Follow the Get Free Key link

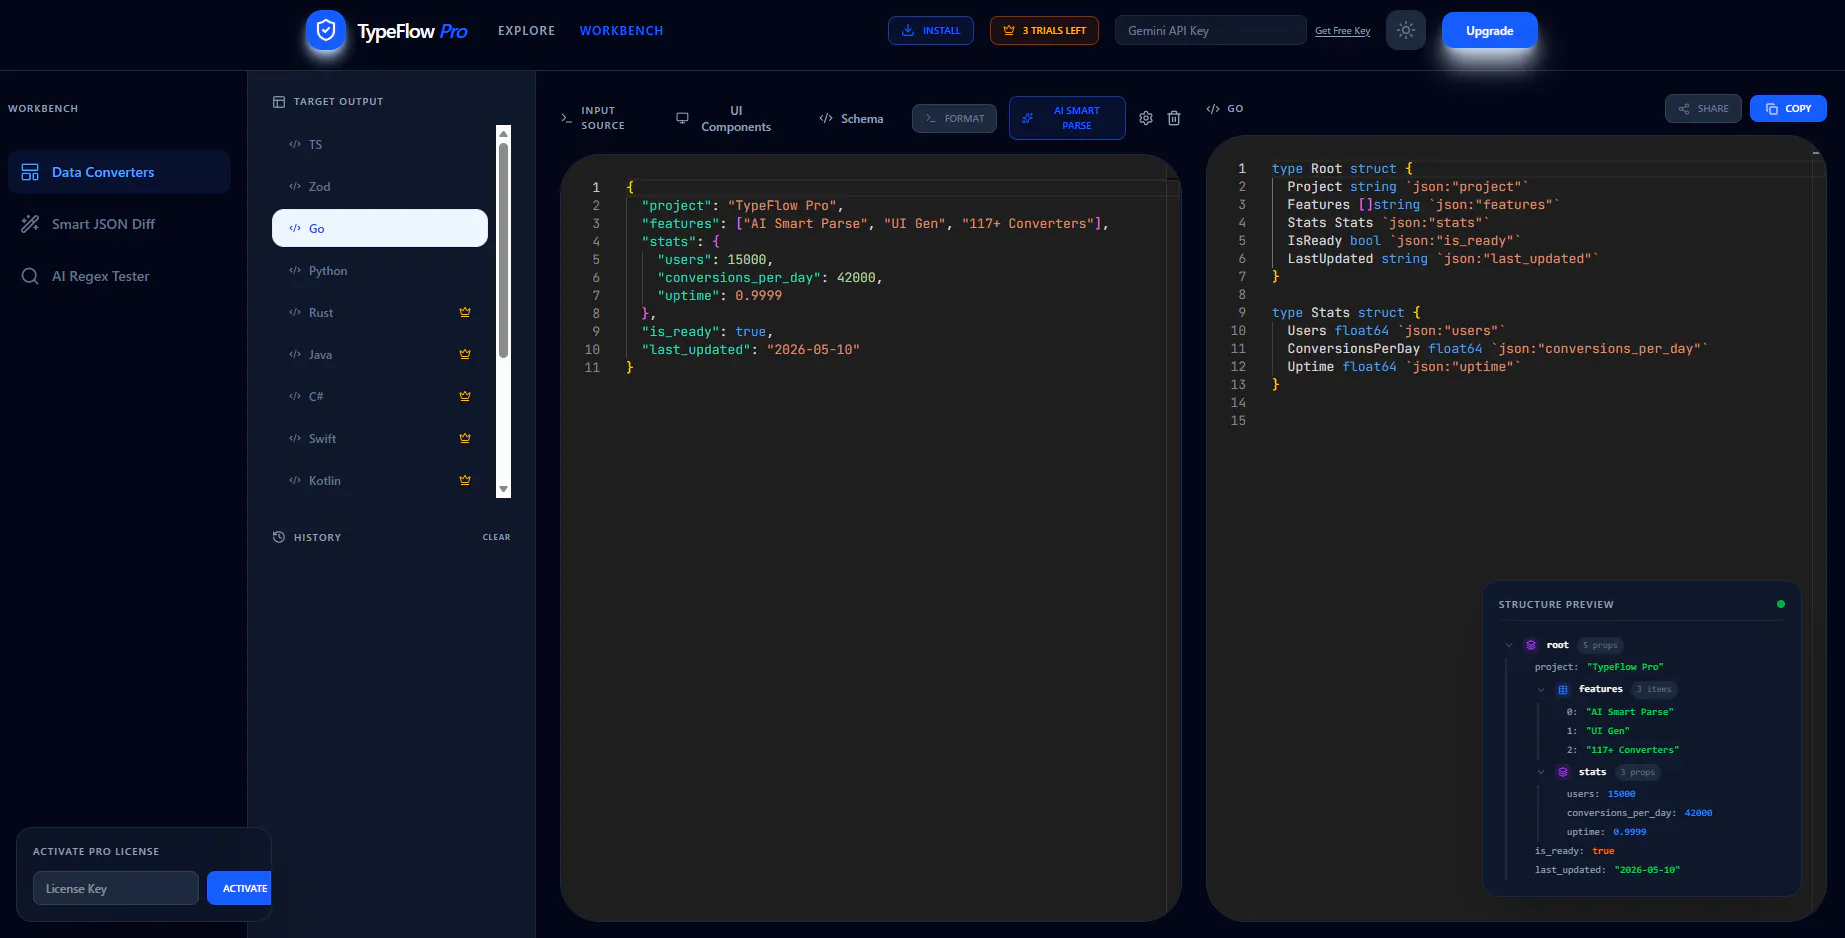tap(1343, 31)
